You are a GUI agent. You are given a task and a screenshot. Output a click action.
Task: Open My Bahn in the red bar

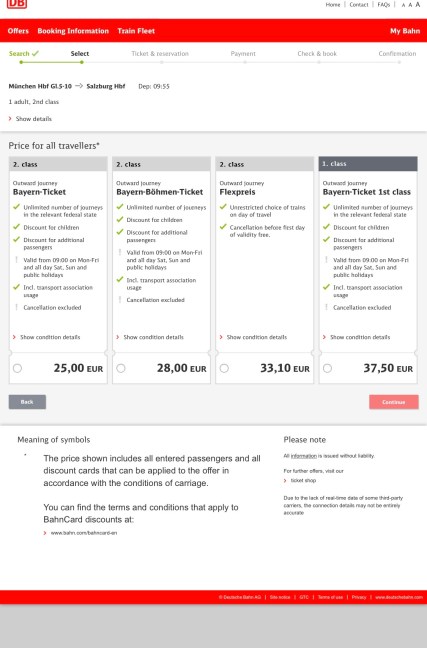point(405,31)
